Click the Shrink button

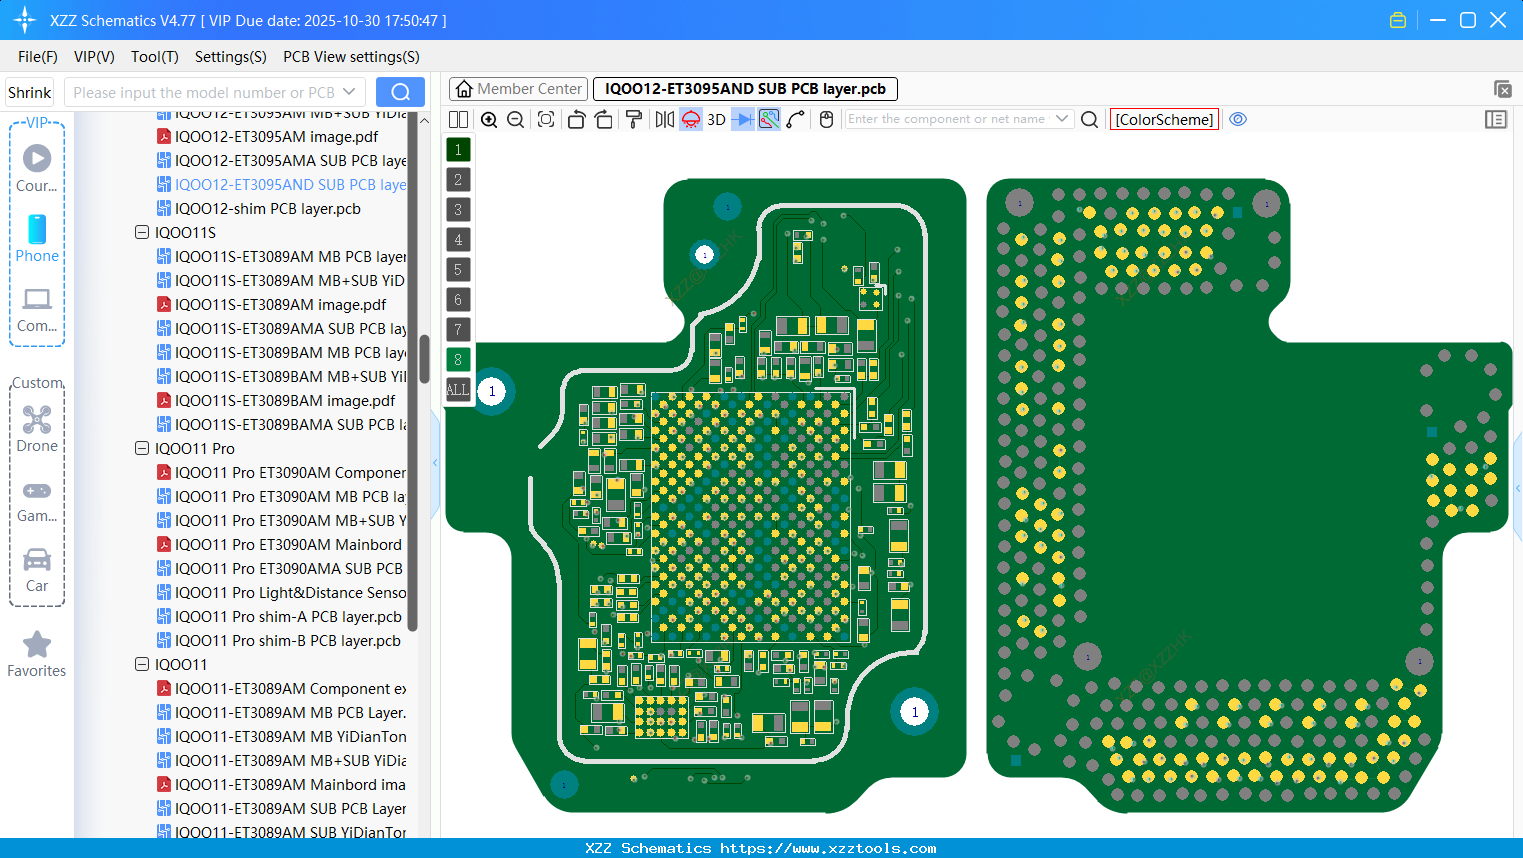29,91
